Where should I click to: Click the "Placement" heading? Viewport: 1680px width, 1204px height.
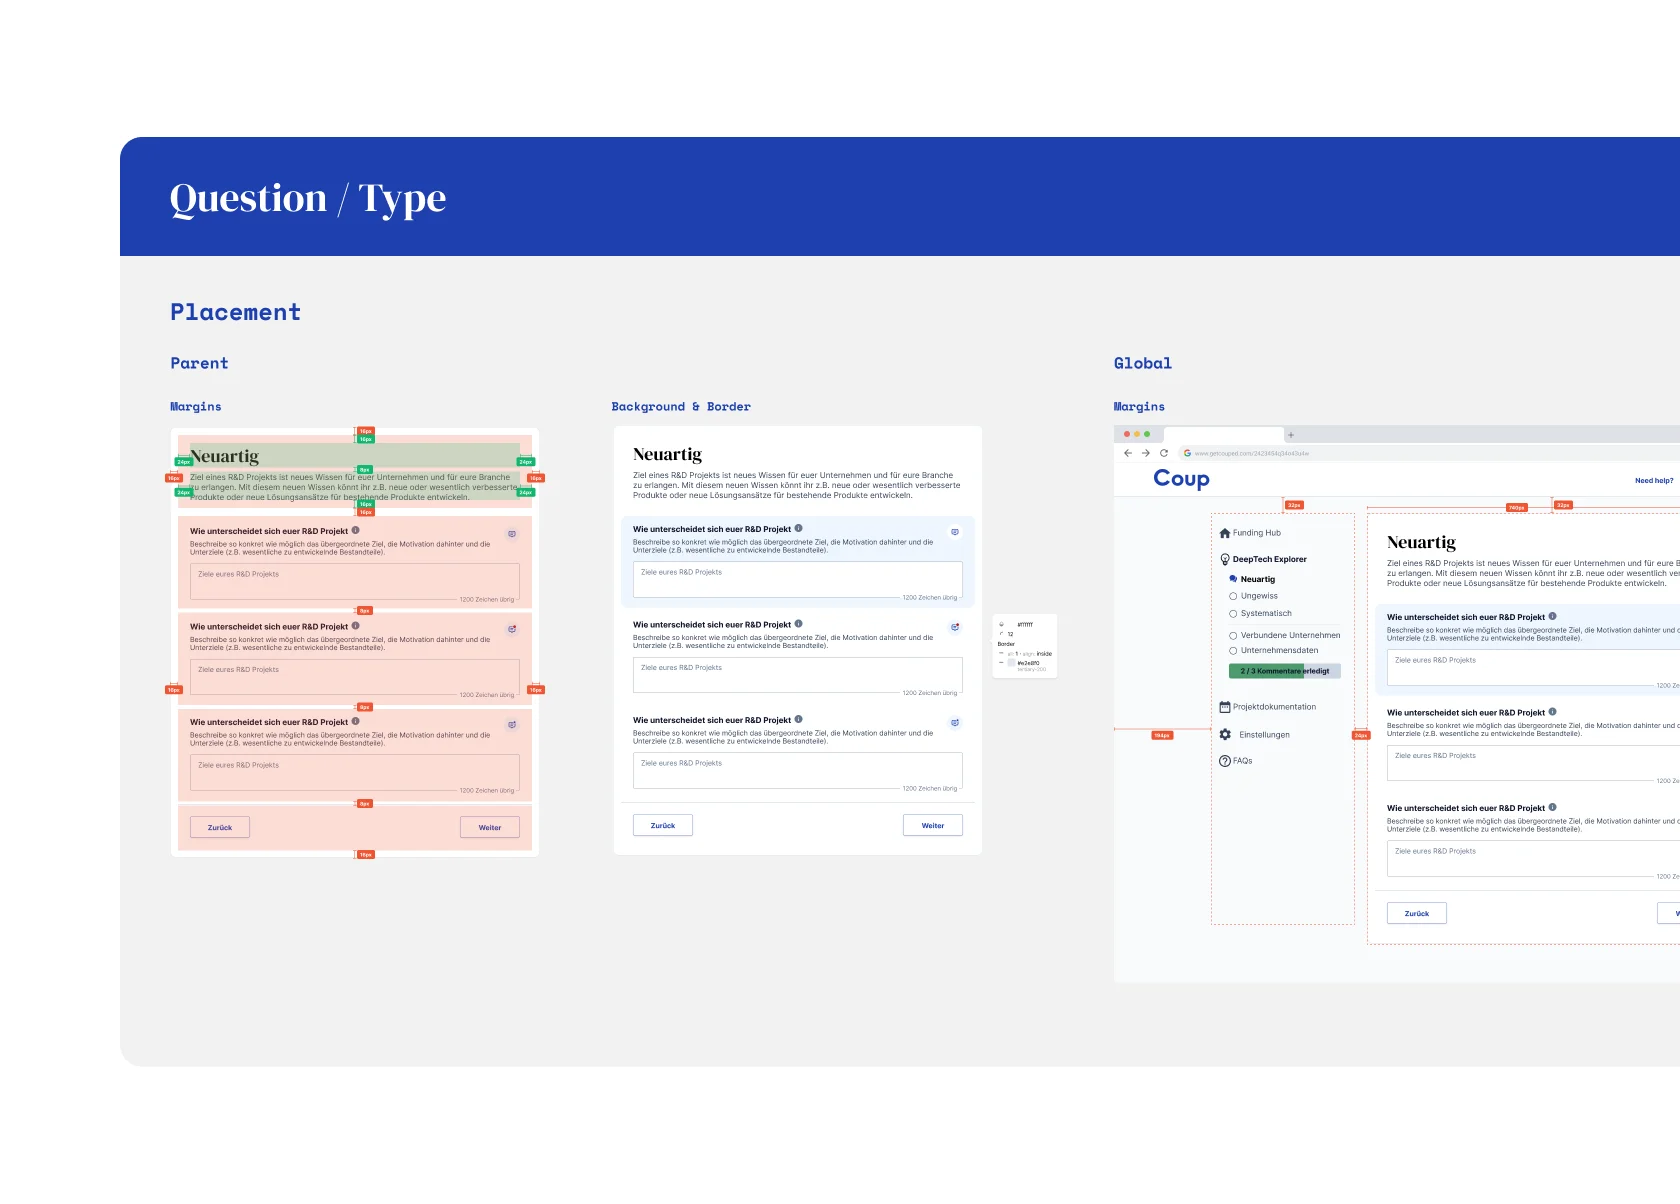pyautogui.click(x=236, y=312)
